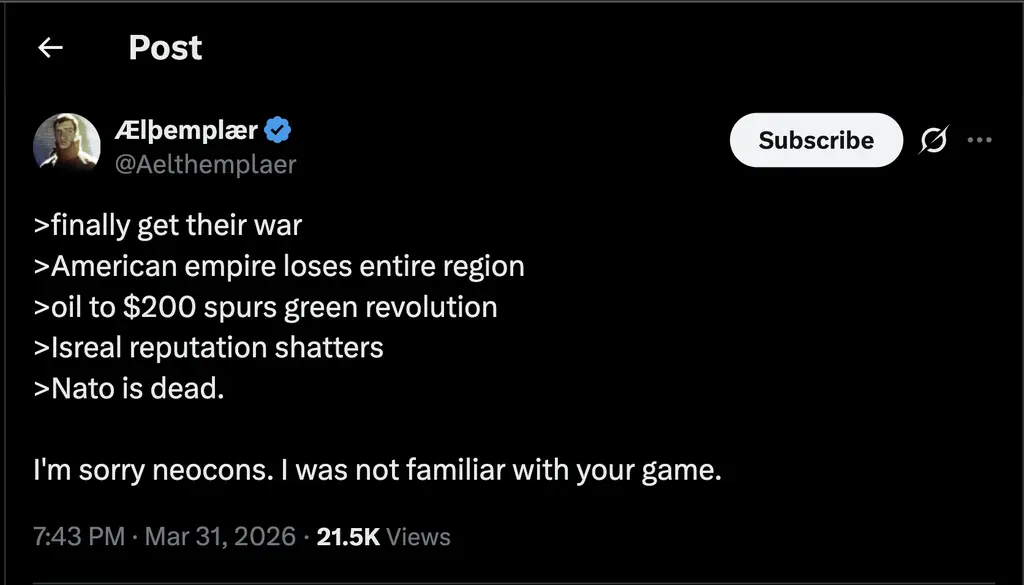Click the @Aelthemplaer handle
This screenshot has height=585, width=1024.
(x=206, y=164)
